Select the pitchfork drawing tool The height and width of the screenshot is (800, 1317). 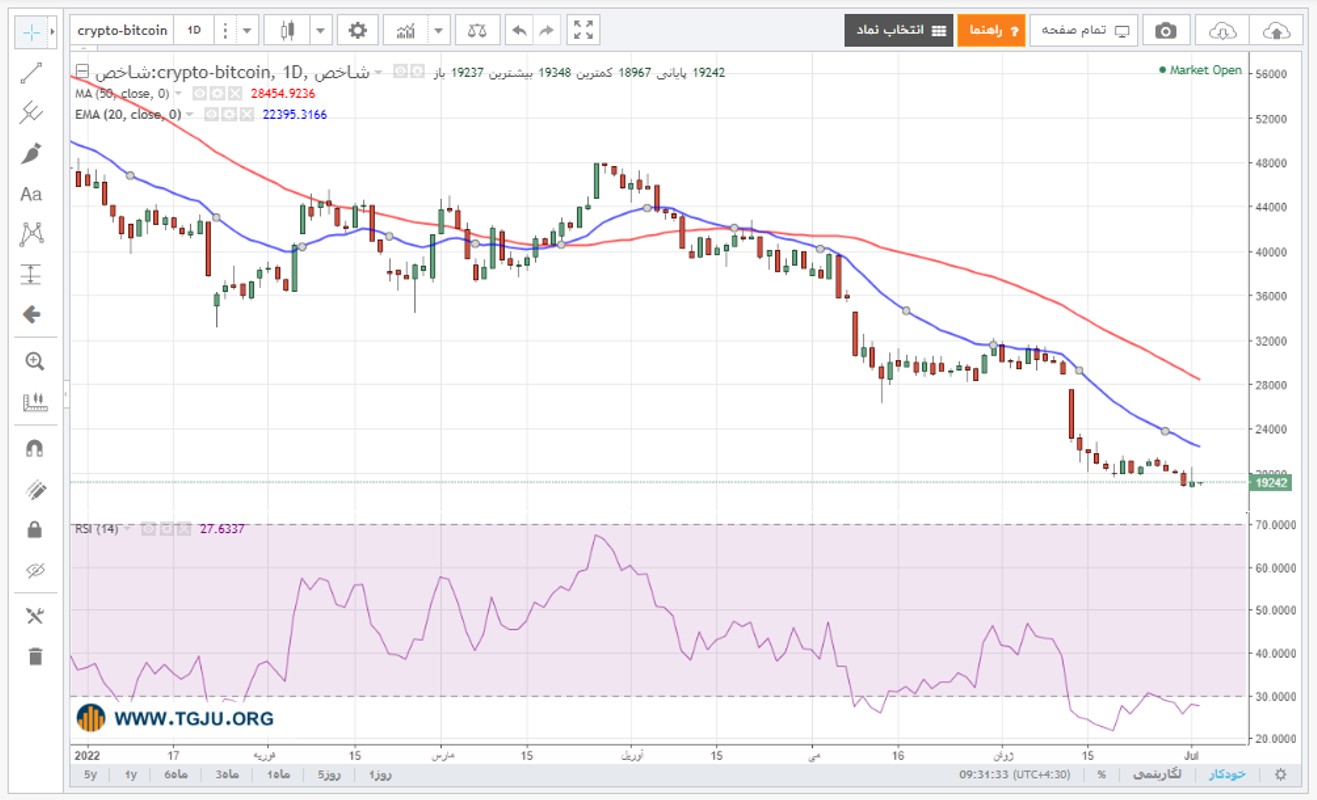32,113
